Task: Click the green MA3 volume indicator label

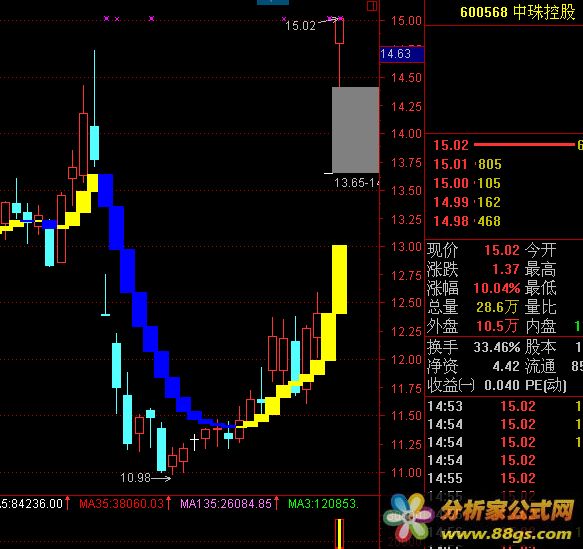Action: click(x=323, y=504)
